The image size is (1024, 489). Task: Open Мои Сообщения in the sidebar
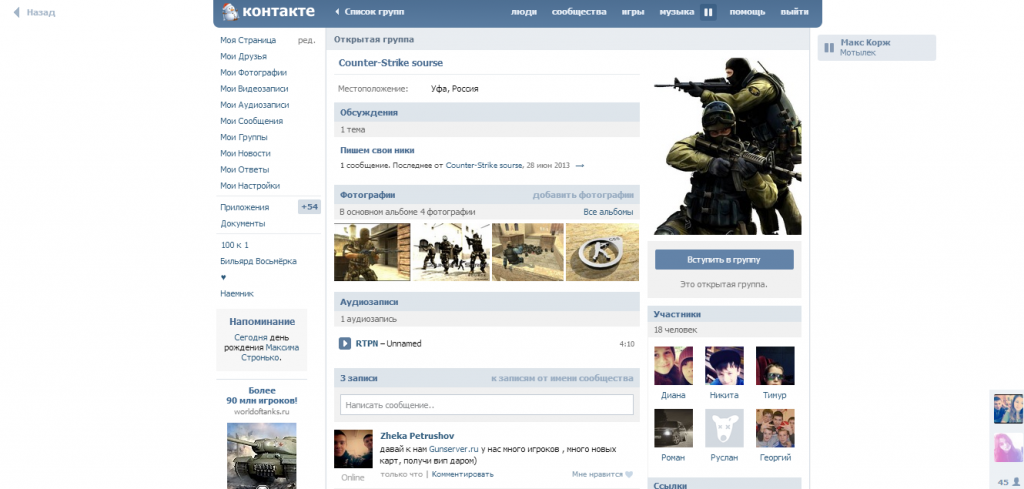(252, 121)
